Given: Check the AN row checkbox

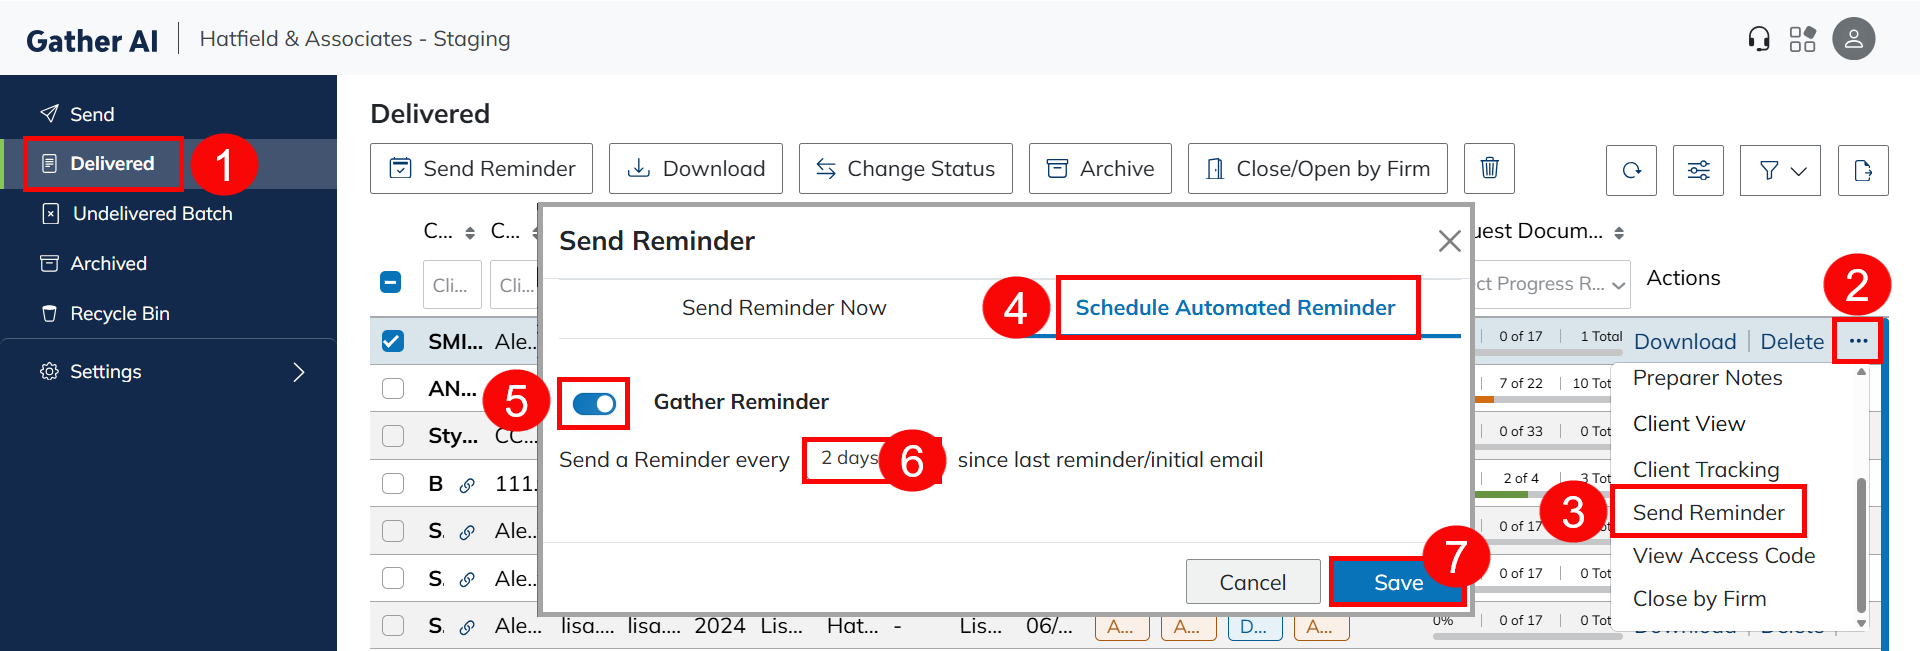Looking at the screenshot, I should (x=393, y=388).
